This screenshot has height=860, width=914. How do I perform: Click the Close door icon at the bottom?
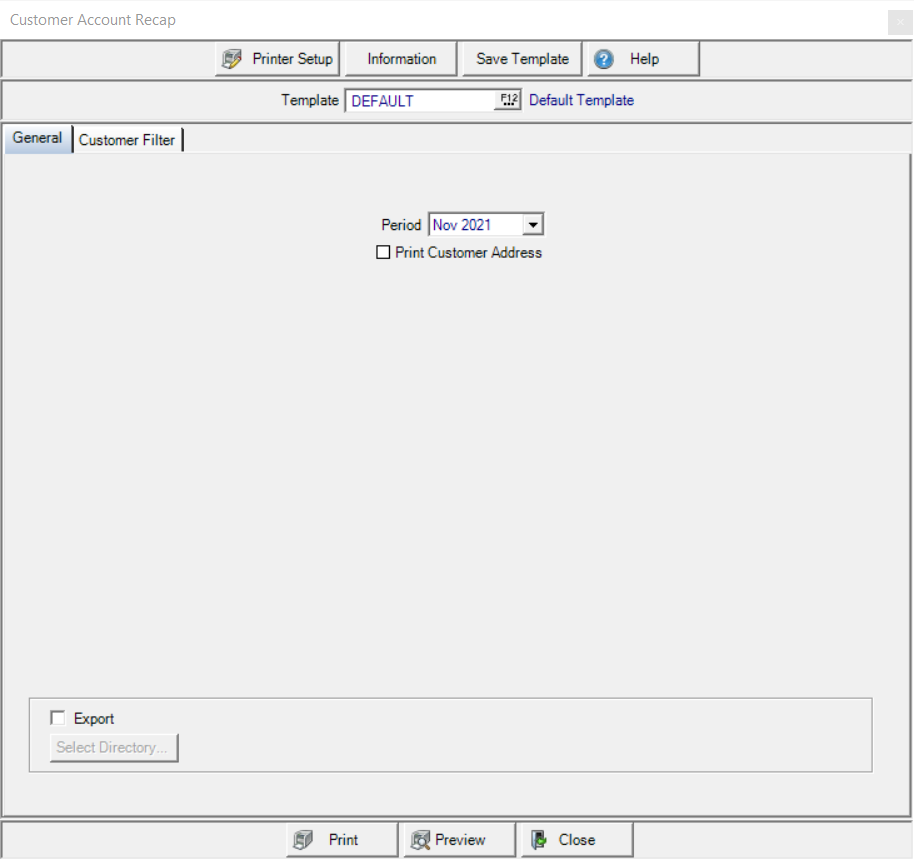pos(540,840)
